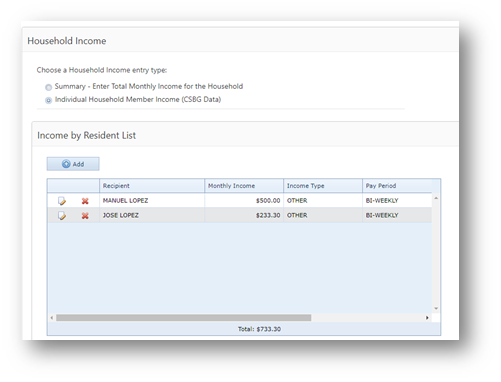Viewport: 501px width, 382px height.
Task: Click BI-WEEKLY pay period for MANUEL LOPEZ
Action: coord(382,200)
